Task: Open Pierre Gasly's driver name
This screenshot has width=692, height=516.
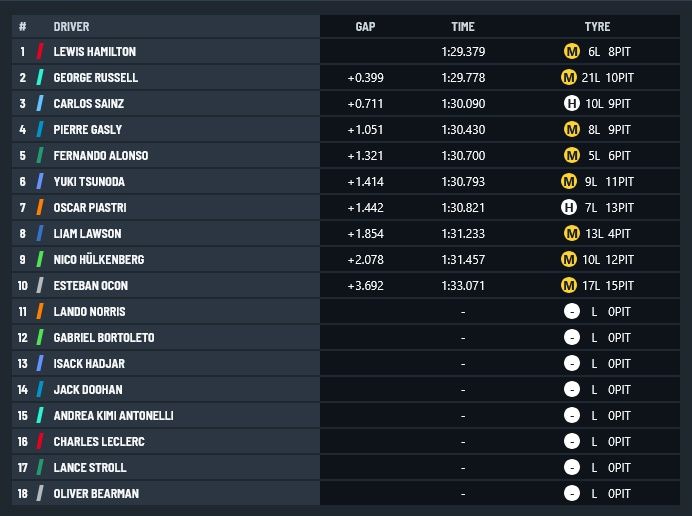Action: click(x=88, y=130)
